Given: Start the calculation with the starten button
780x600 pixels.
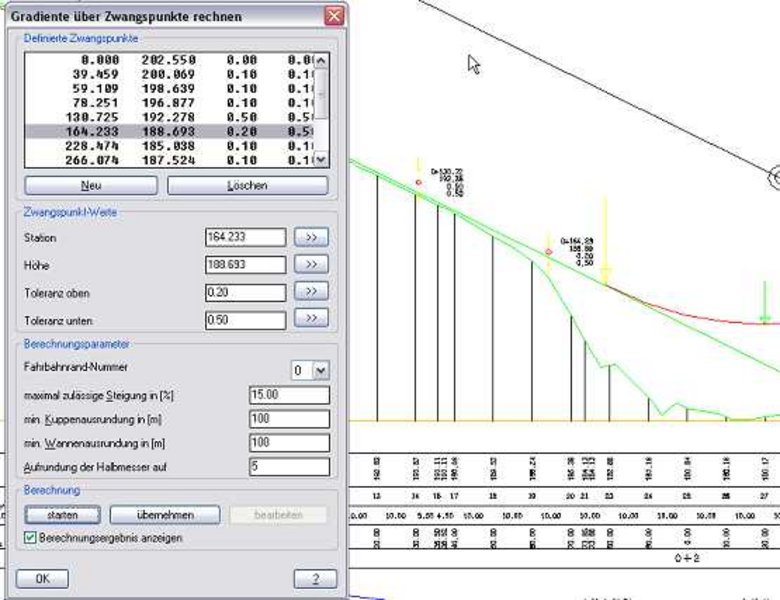Looking at the screenshot, I should [x=63, y=514].
